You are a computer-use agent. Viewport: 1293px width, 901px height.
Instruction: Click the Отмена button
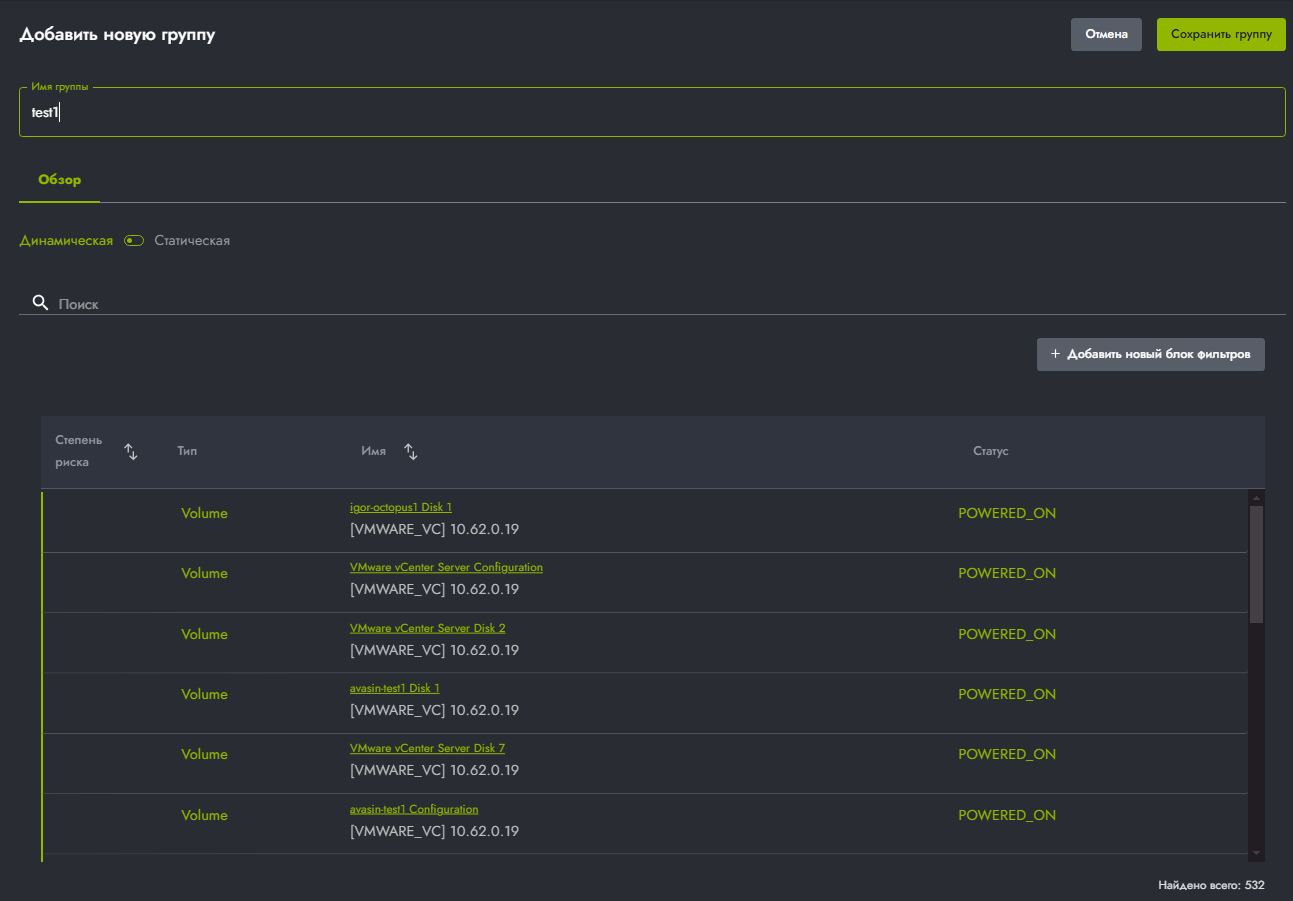coord(1106,34)
